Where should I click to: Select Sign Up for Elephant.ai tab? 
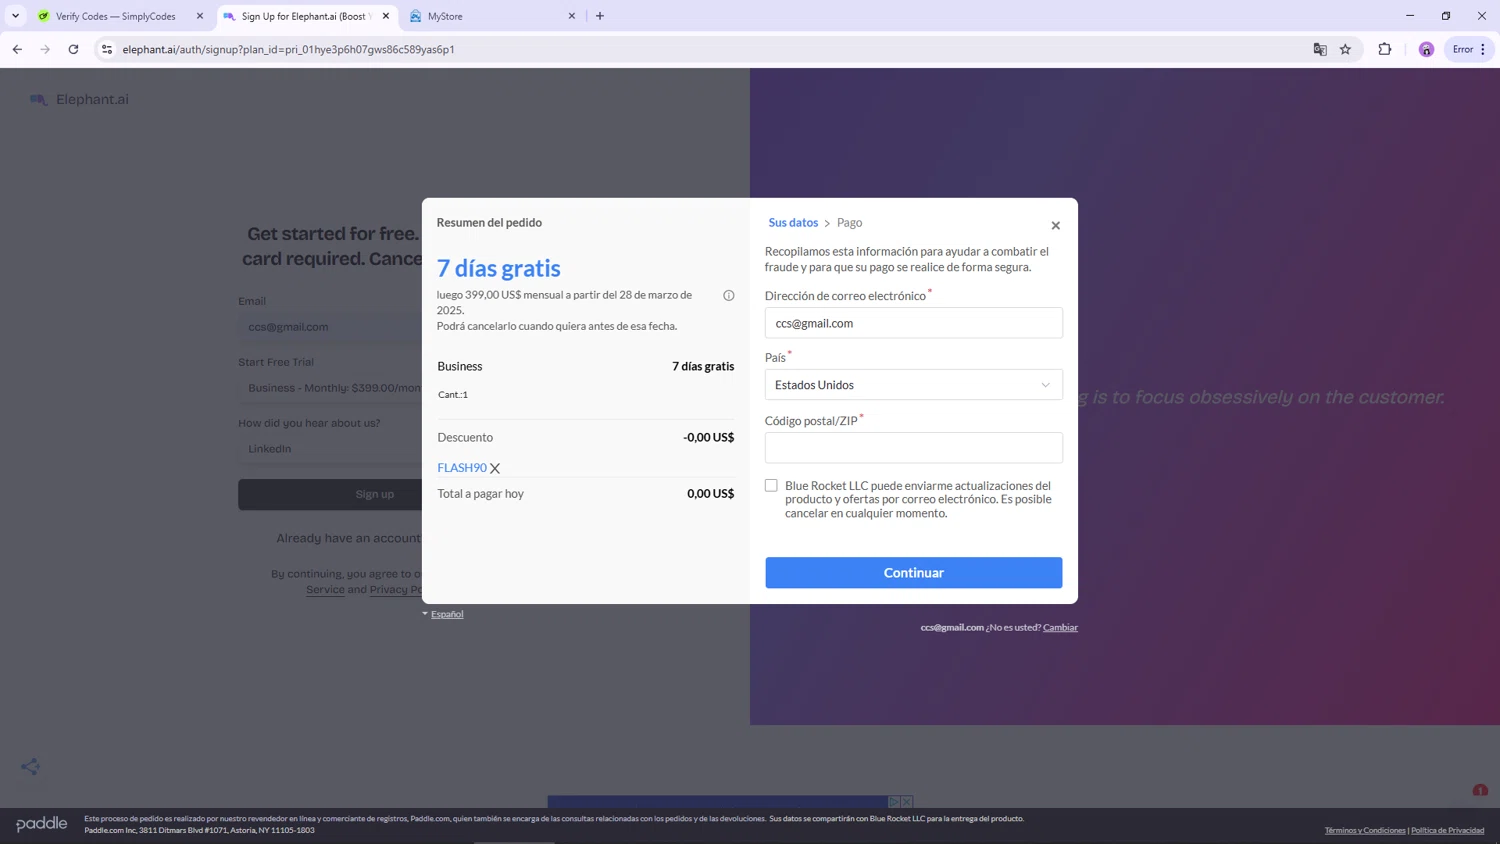point(305,16)
